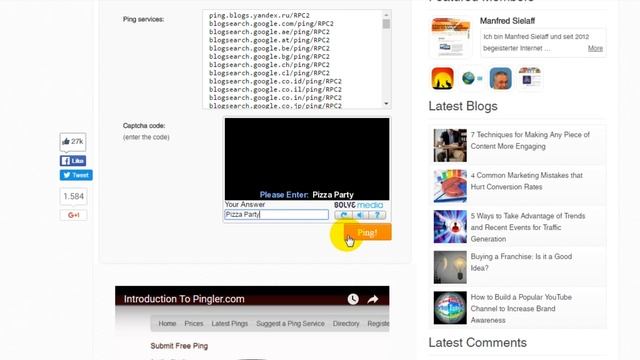
Task: Focus the Your Answer captcha field
Action: 276,215
